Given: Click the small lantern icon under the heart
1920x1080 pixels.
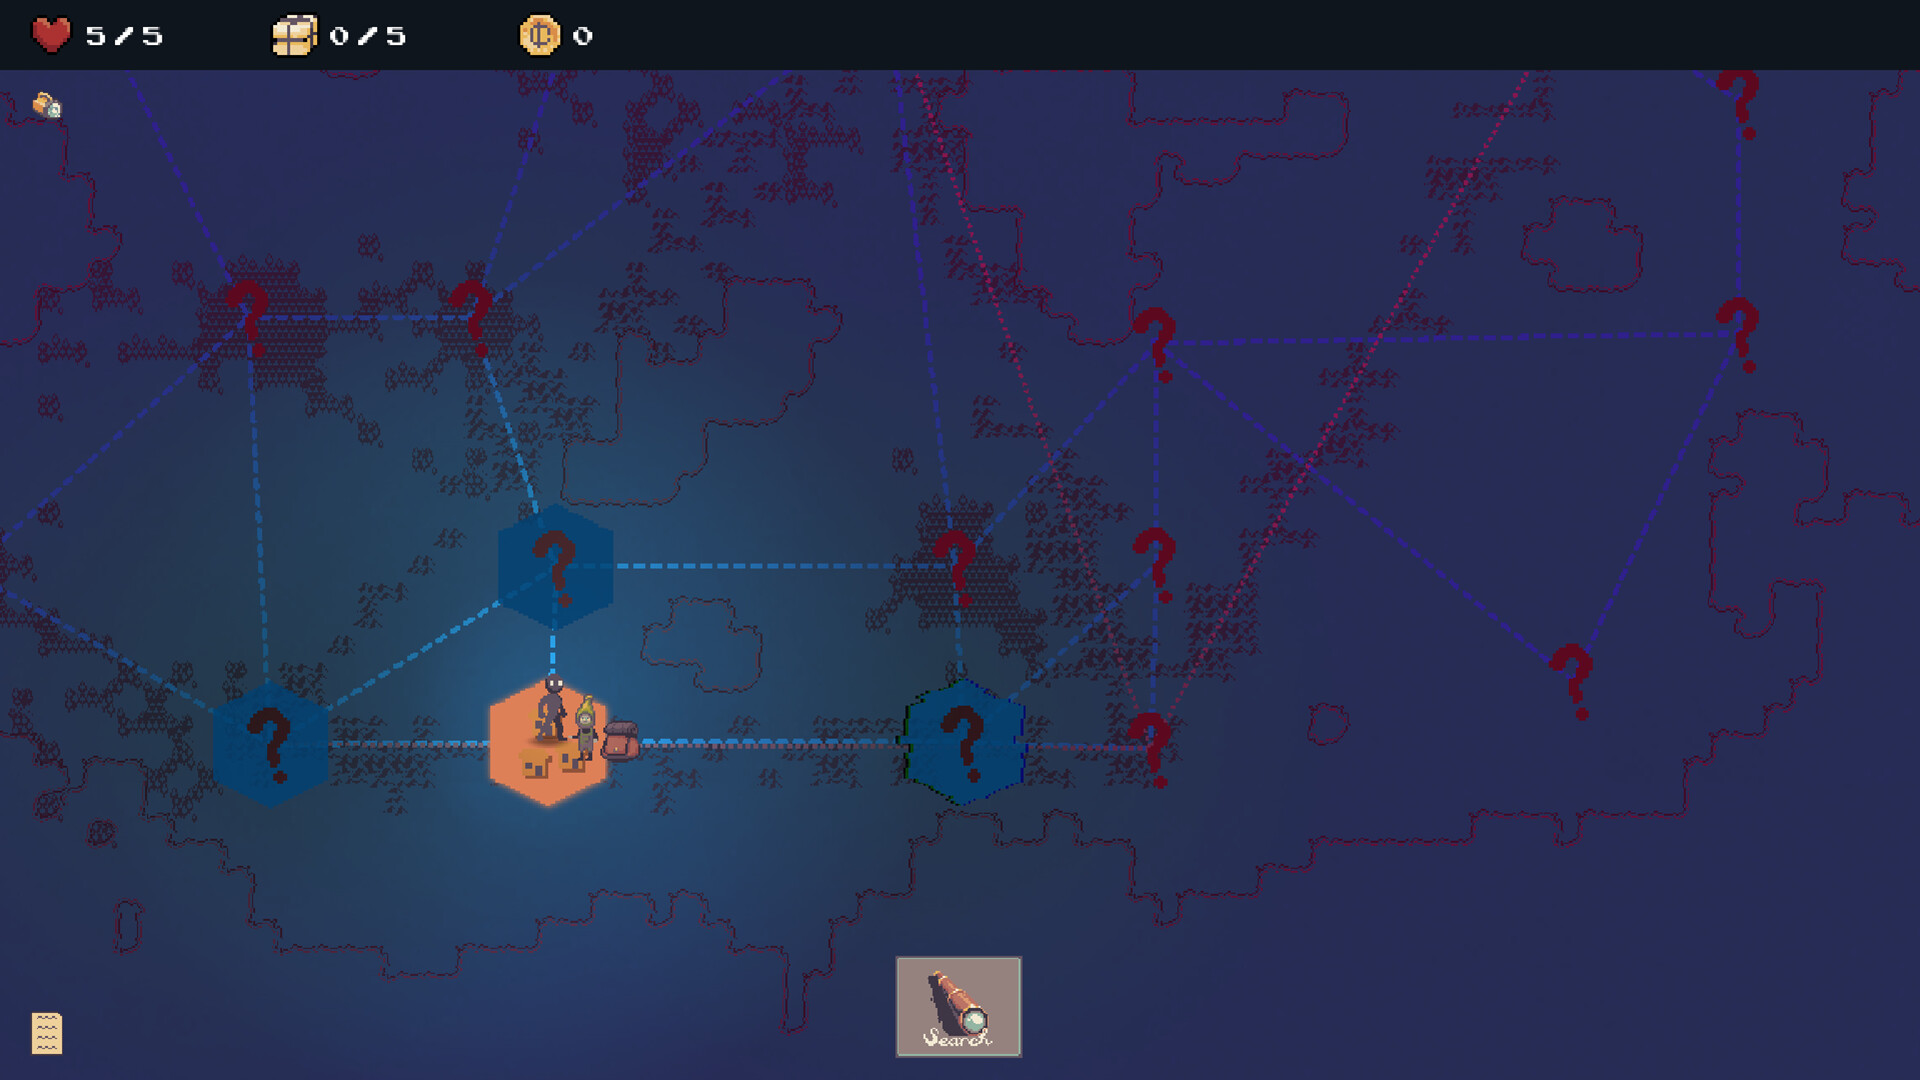Looking at the screenshot, I should [x=46, y=105].
